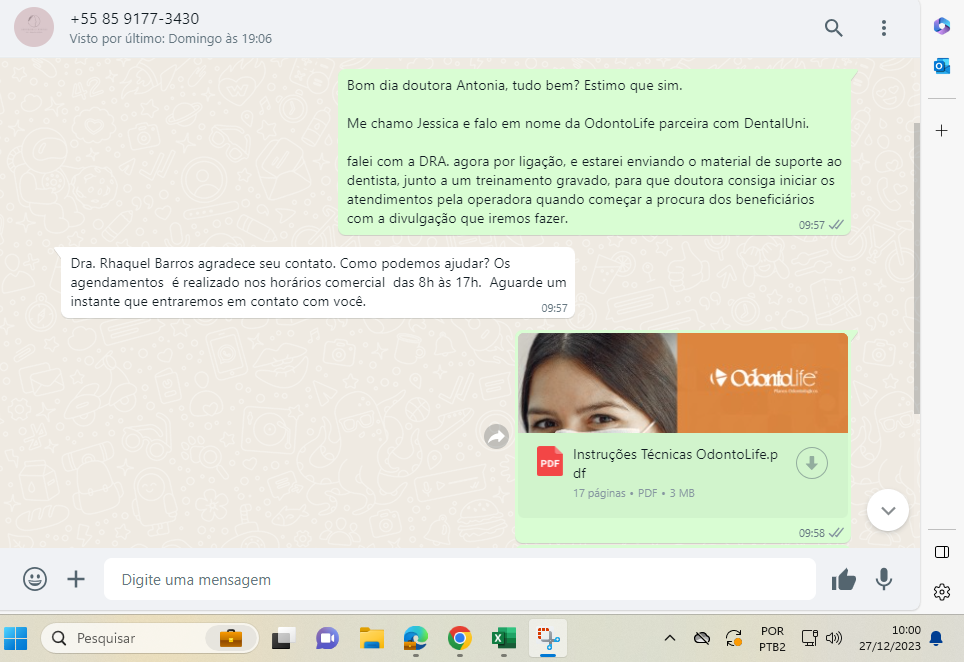Send a thumbs up reaction
This screenshot has width=964, height=662.
(843, 579)
